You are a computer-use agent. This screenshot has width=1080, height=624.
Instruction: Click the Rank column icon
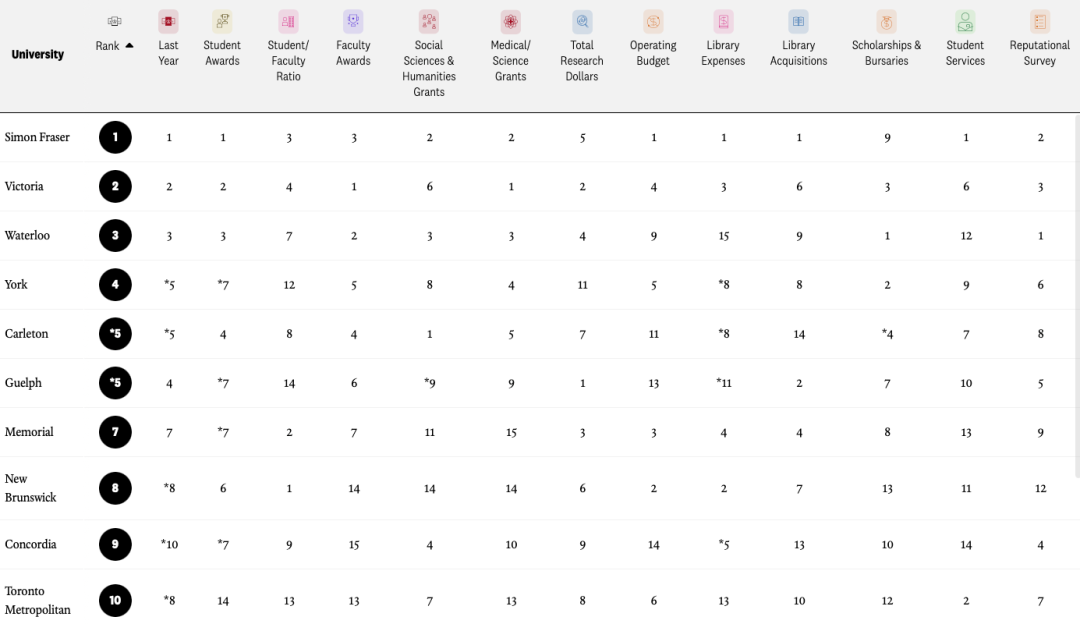pyautogui.click(x=114, y=21)
